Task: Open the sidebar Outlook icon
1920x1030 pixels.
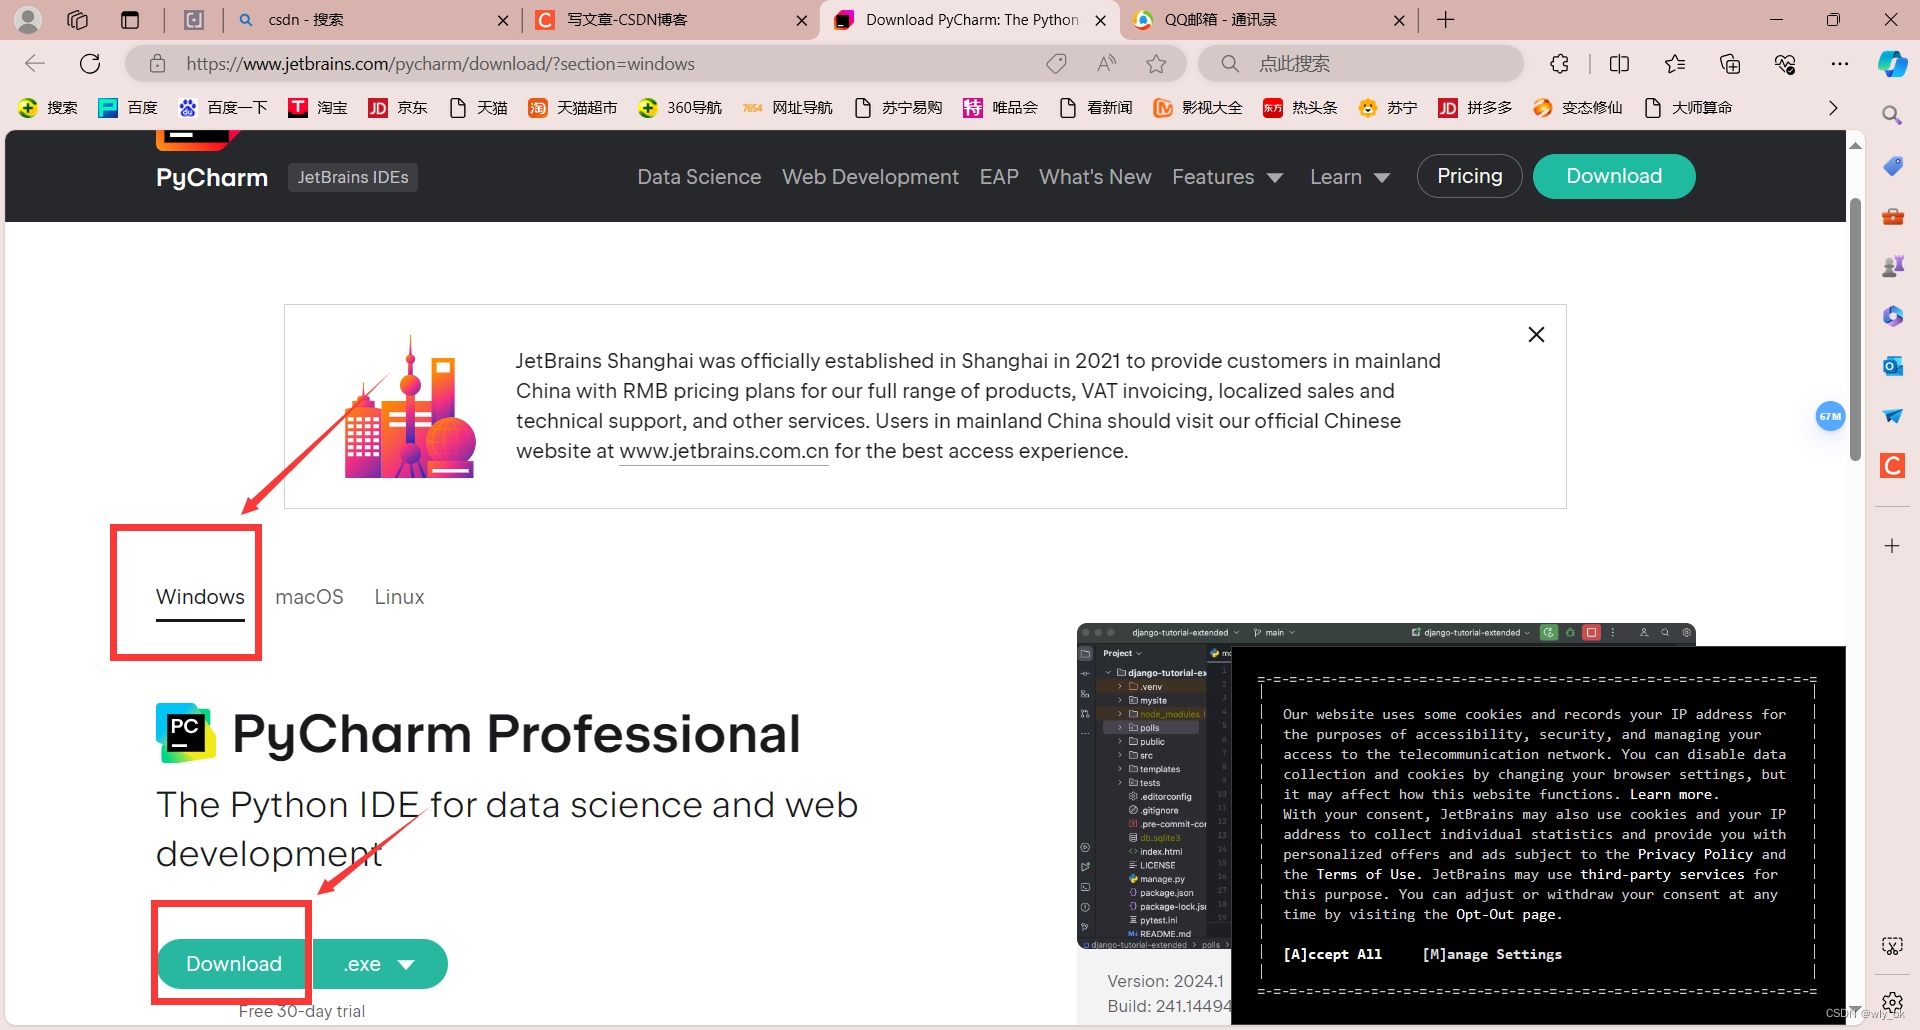Action: (1892, 366)
